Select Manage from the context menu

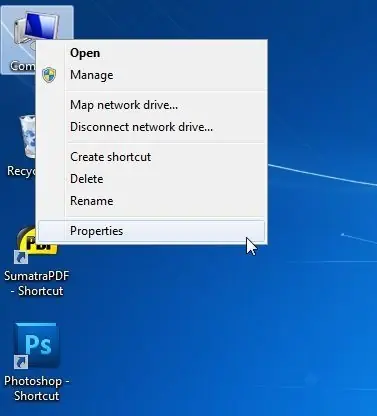(152, 75)
